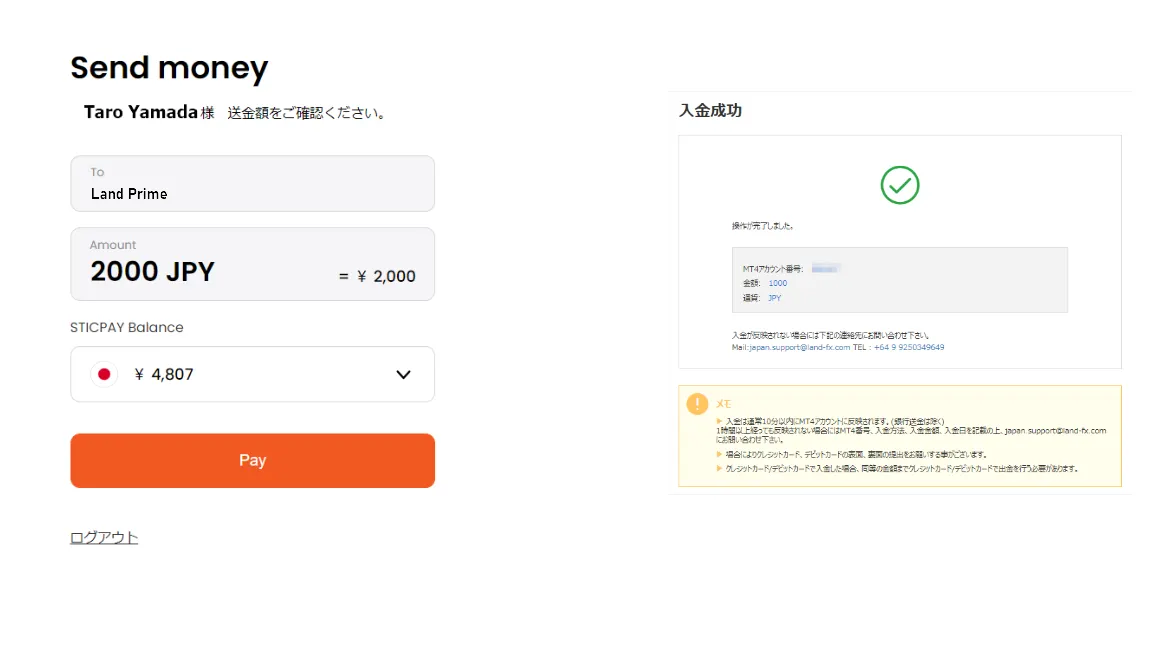Viewport: 1171px width, 651px height.
Task: Click the Send money heading
Action: [x=169, y=68]
